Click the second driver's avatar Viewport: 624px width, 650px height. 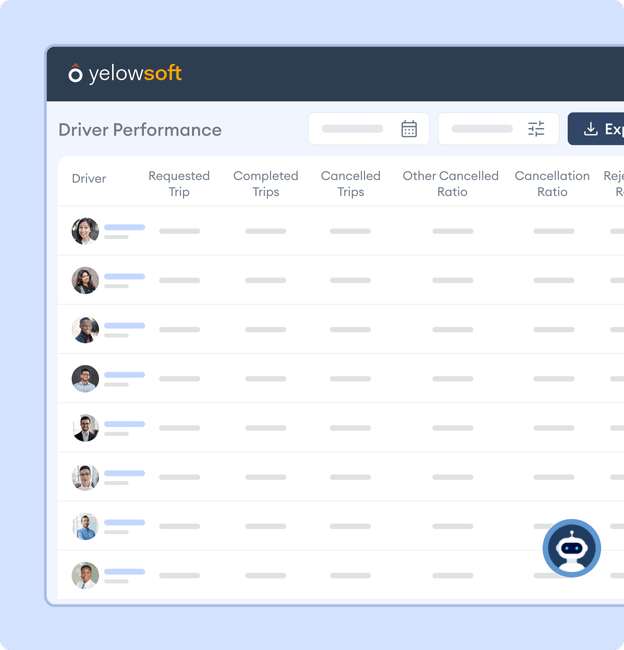[85, 280]
